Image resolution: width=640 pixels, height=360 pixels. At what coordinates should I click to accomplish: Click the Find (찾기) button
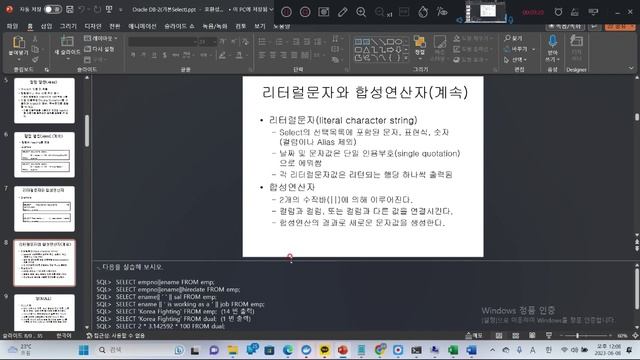pyautogui.click(x=513, y=38)
